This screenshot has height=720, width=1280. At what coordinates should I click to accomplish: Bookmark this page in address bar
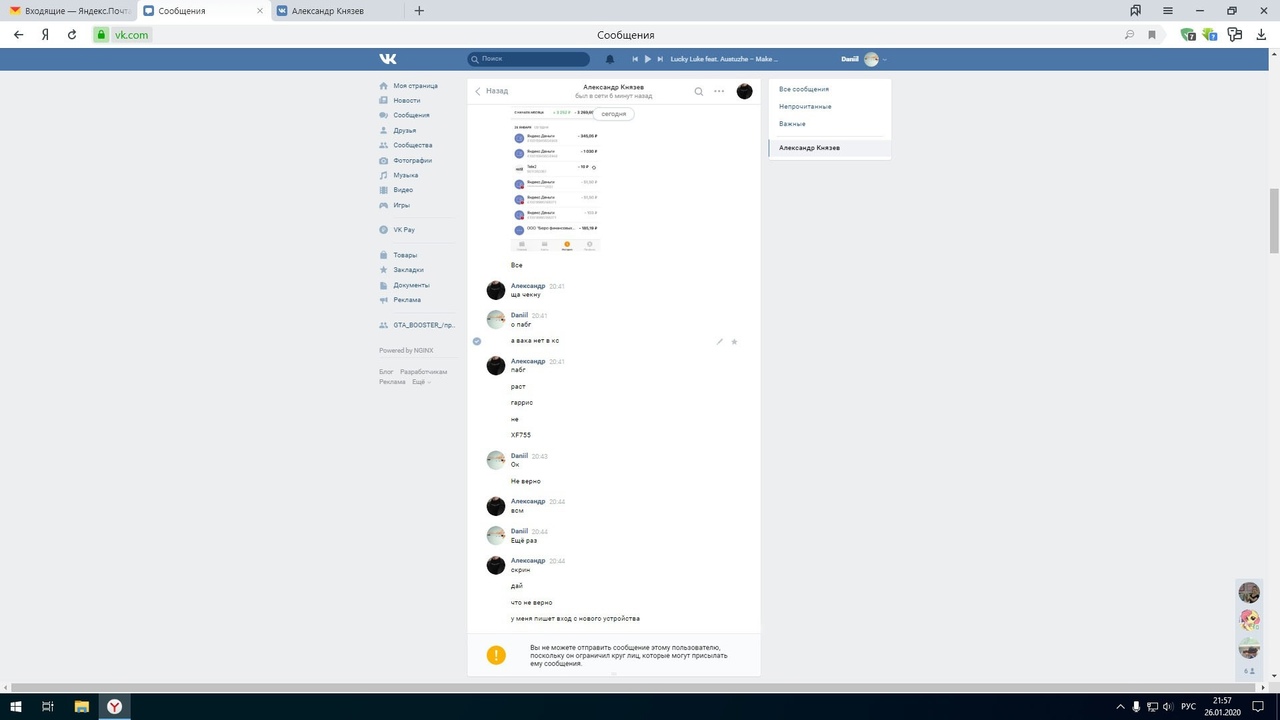1152,35
